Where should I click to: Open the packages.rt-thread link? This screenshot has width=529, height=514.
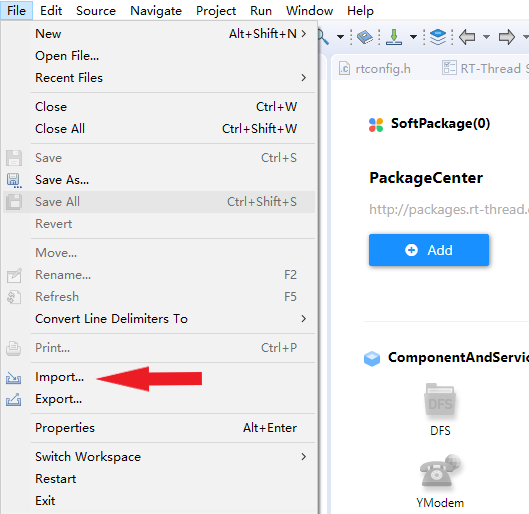[449, 209]
